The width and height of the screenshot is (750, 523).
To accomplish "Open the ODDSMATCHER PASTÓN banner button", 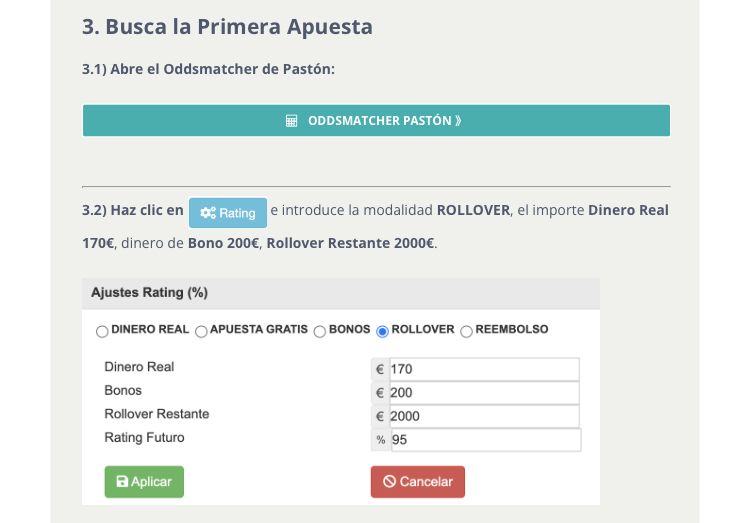I will [376, 121].
